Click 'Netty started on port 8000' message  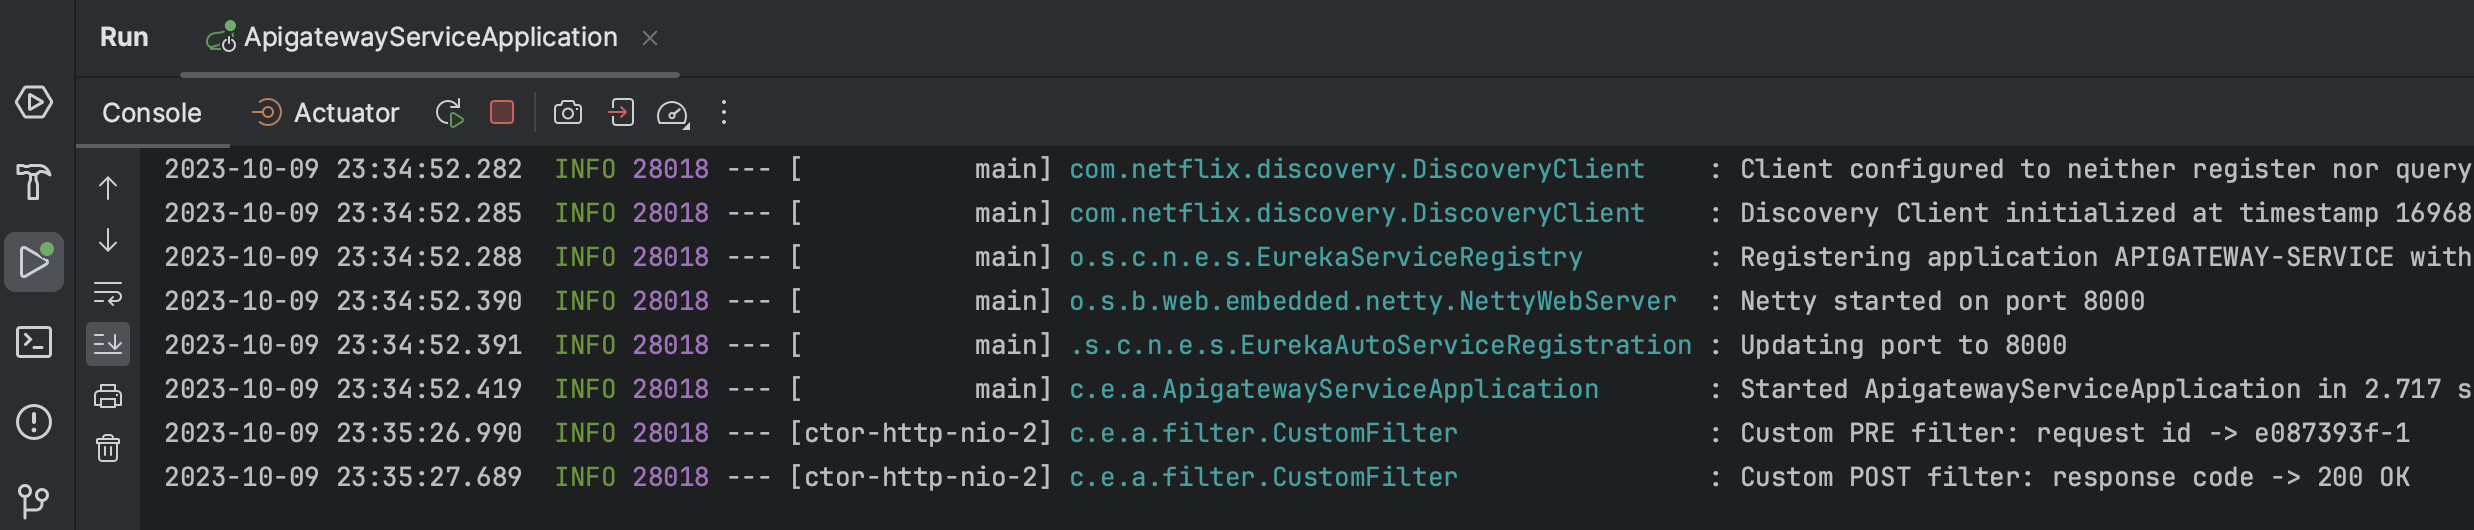click(1942, 301)
